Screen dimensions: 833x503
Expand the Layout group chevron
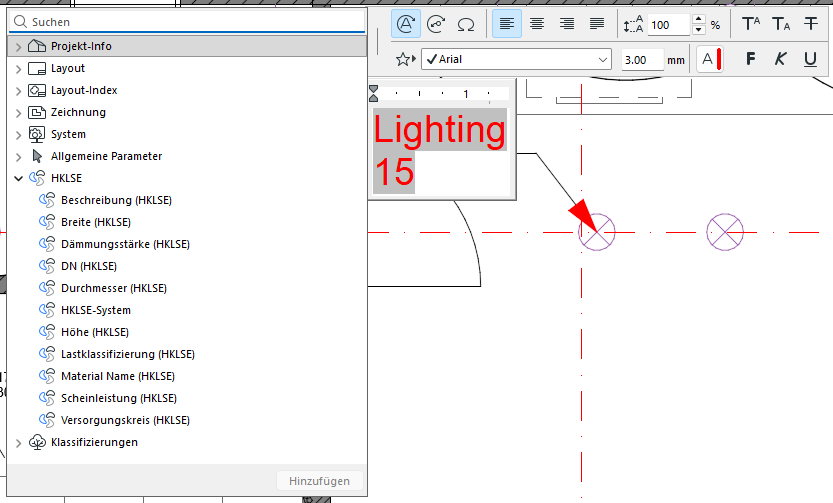tap(19, 69)
